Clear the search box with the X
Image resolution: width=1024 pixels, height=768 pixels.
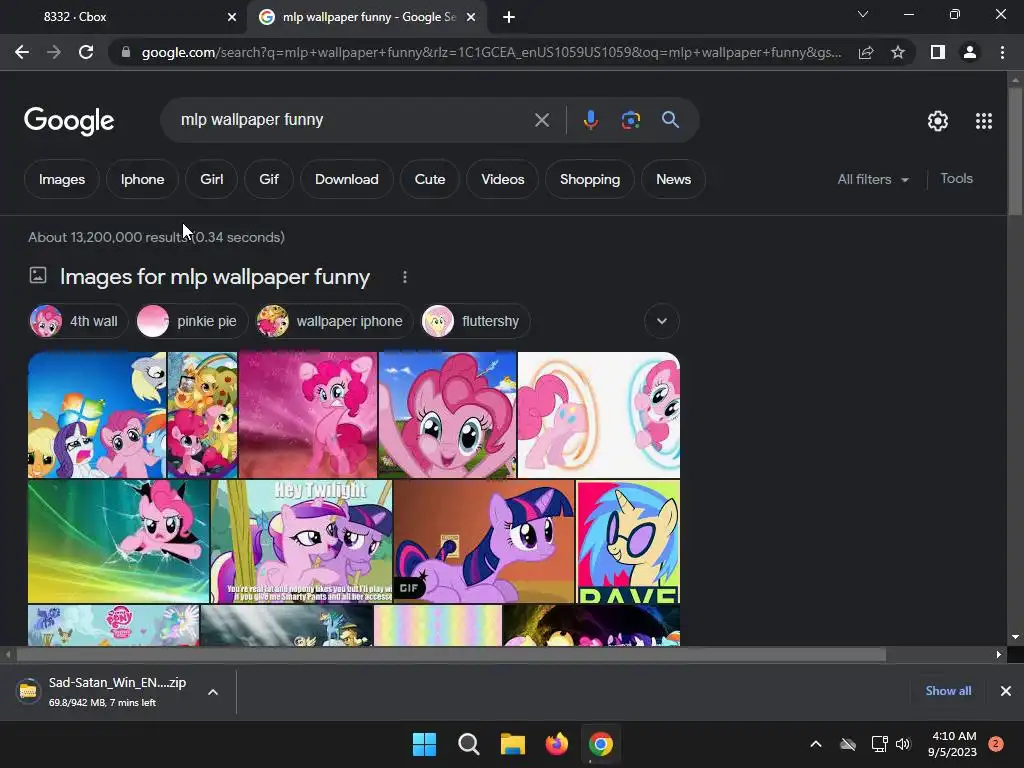click(x=541, y=120)
